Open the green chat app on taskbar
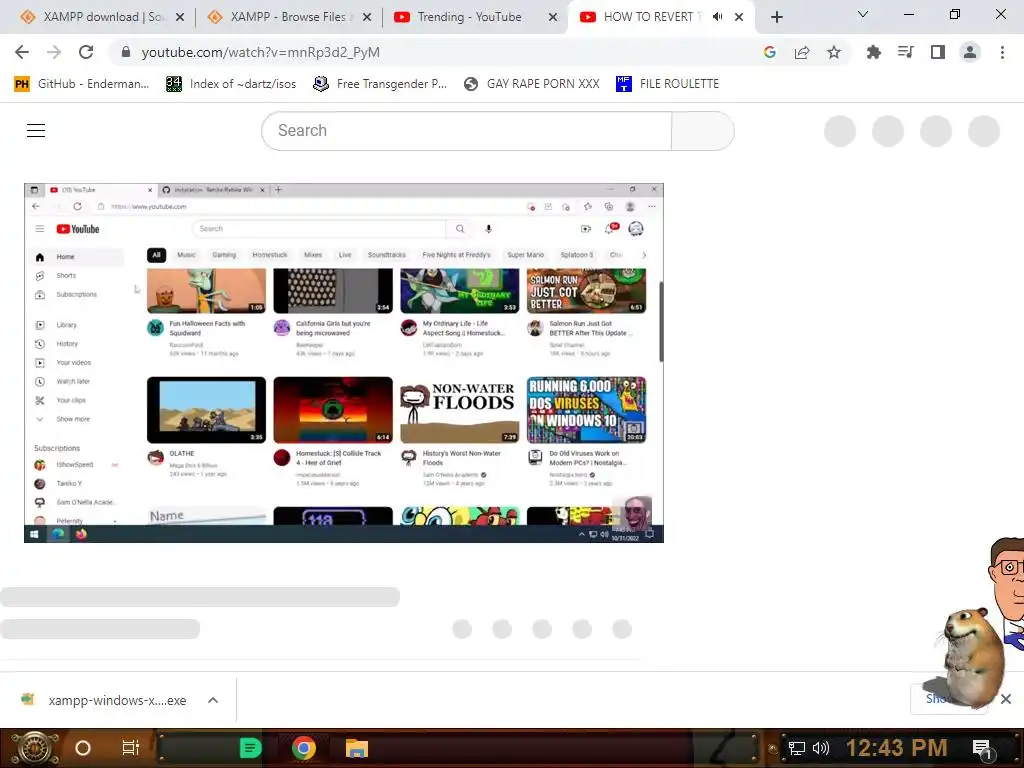Image resolution: width=1024 pixels, height=768 pixels. point(250,748)
